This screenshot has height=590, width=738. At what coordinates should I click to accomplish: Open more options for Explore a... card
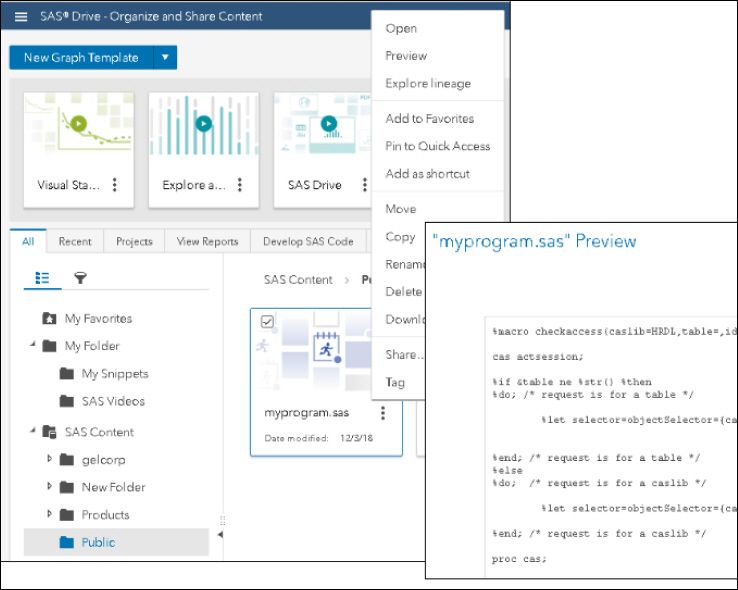point(240,184)
